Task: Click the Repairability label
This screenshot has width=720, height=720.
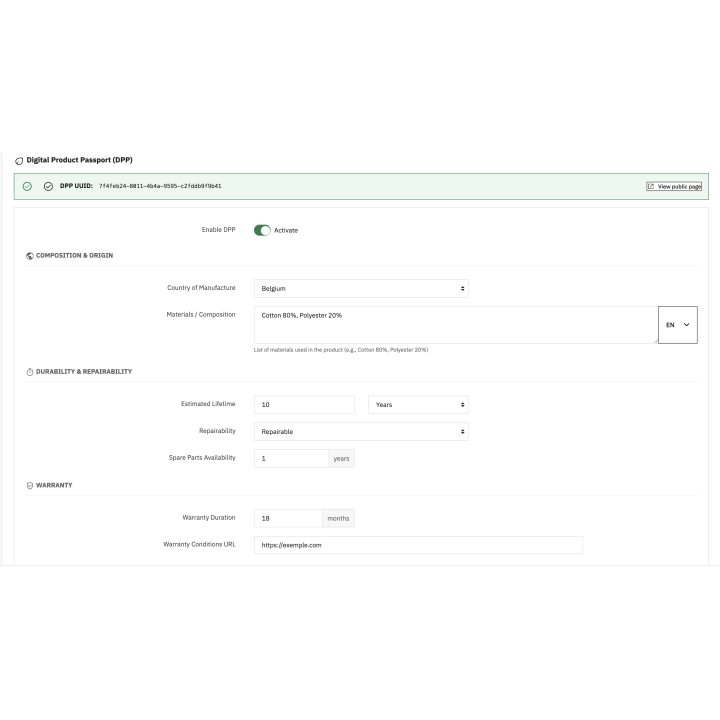Action: tap(217, 431)
